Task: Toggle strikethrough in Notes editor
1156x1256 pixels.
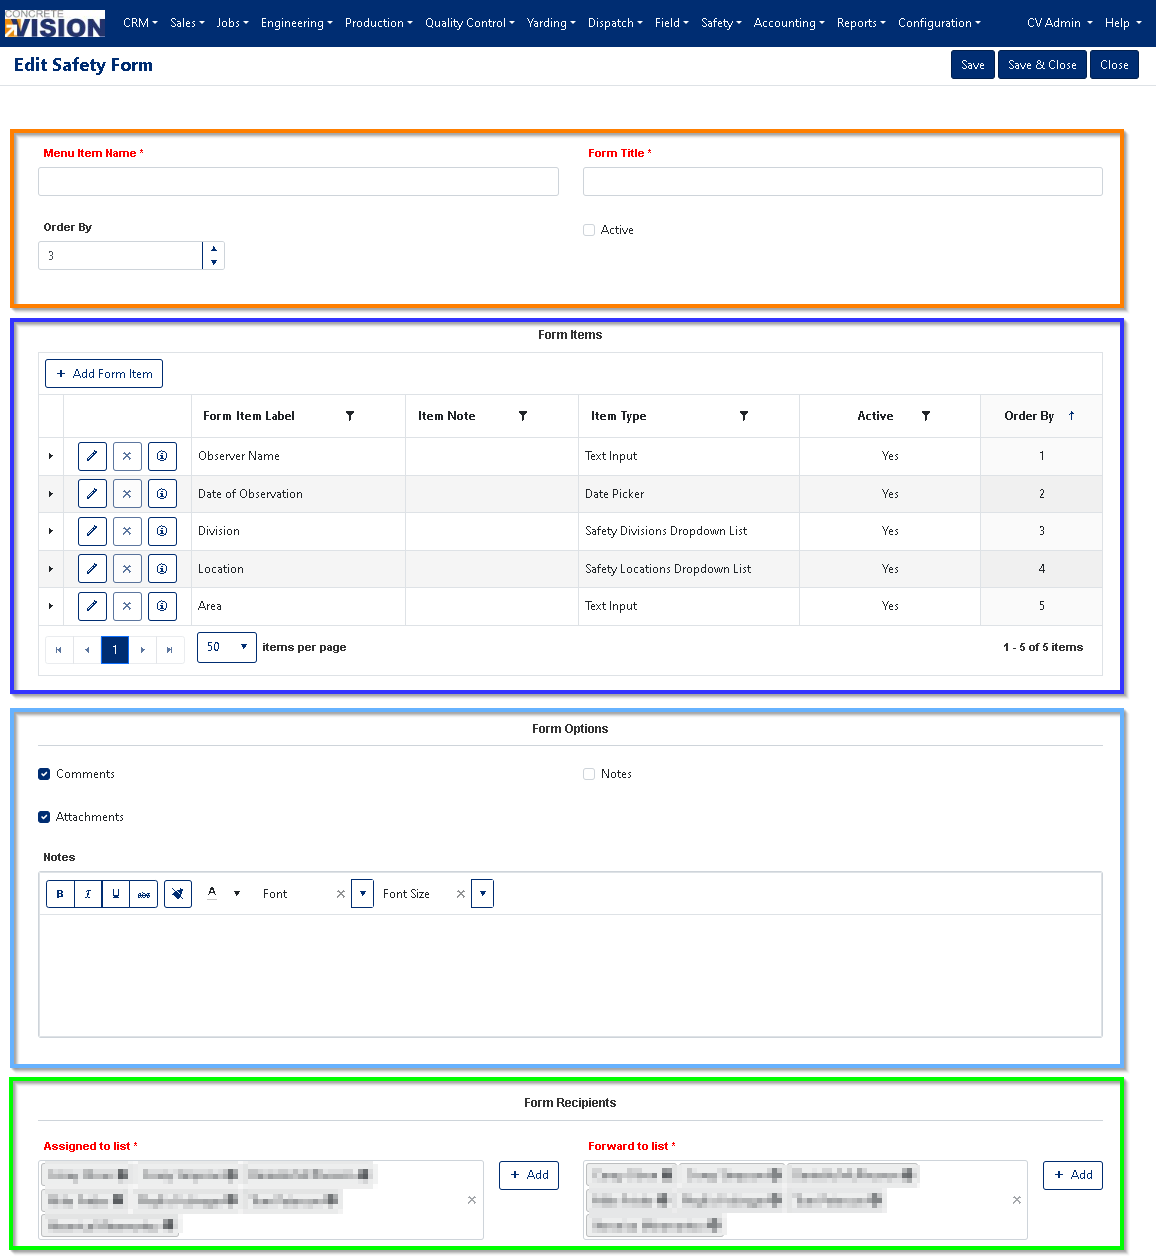Action: pos(144,894)
